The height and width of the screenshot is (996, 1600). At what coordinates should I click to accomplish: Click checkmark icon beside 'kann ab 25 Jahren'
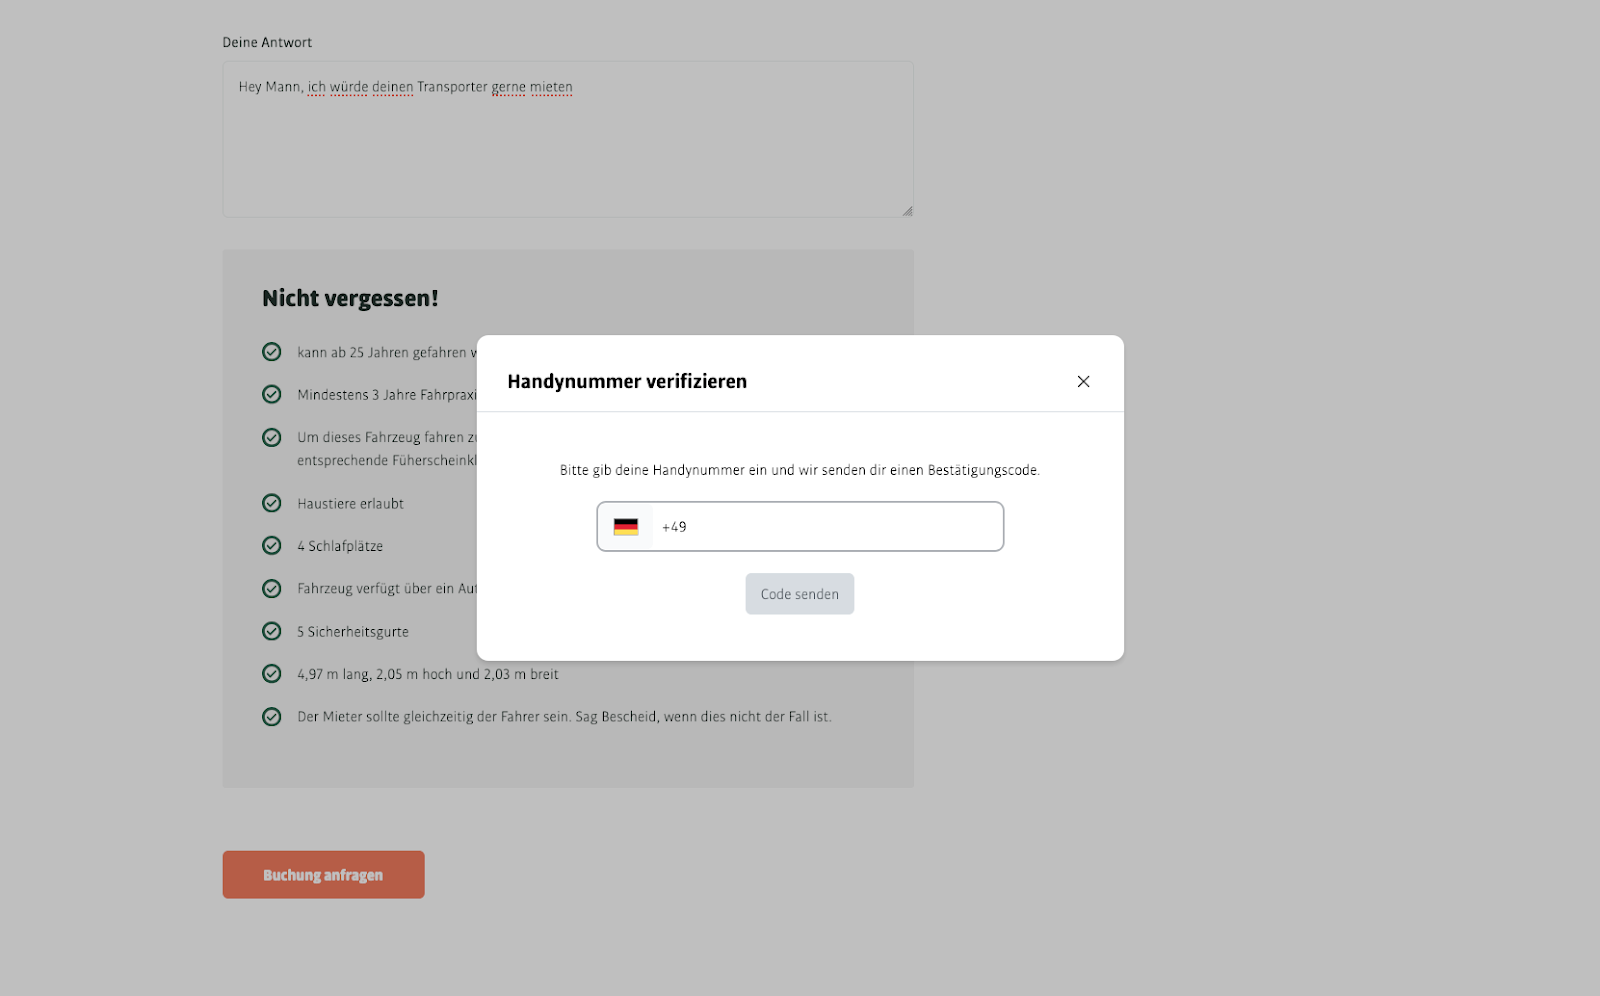(x=272, y=352)
